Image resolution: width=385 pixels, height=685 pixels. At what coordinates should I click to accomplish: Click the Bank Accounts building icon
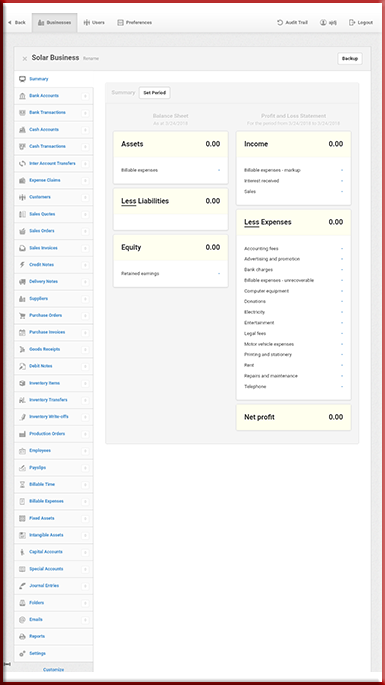[22, 96]
